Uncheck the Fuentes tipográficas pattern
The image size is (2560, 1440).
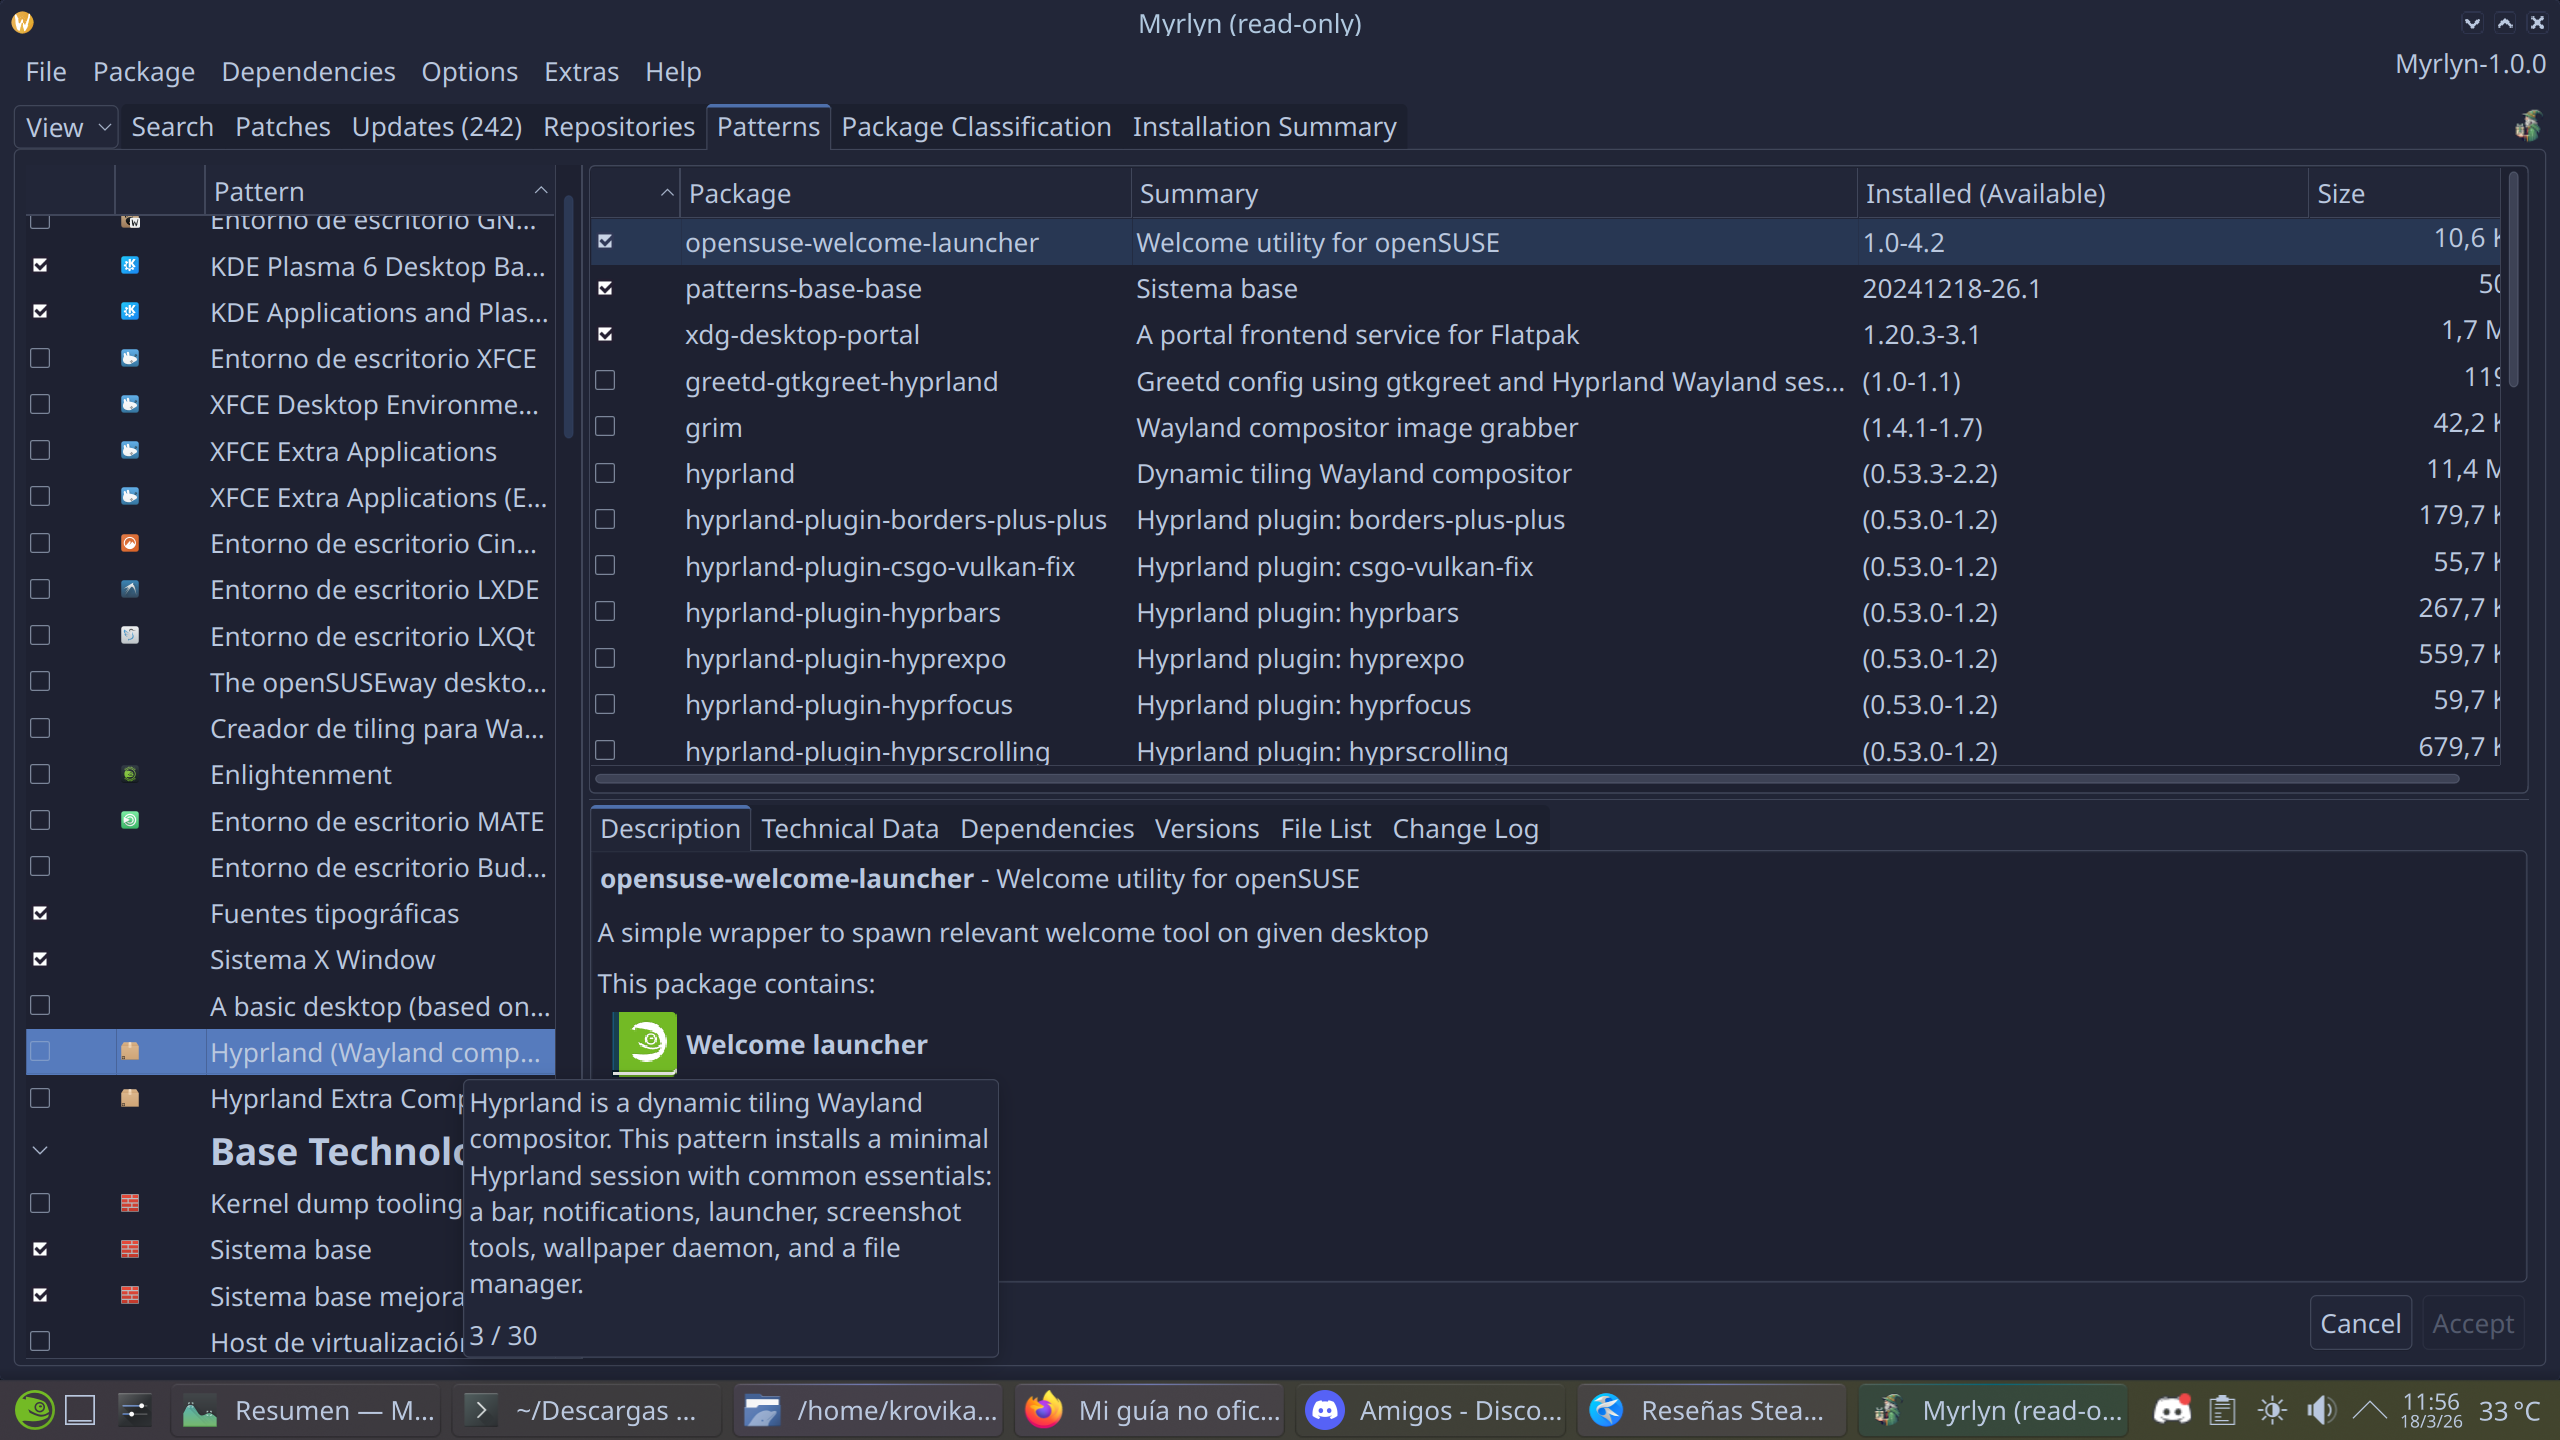40,913
